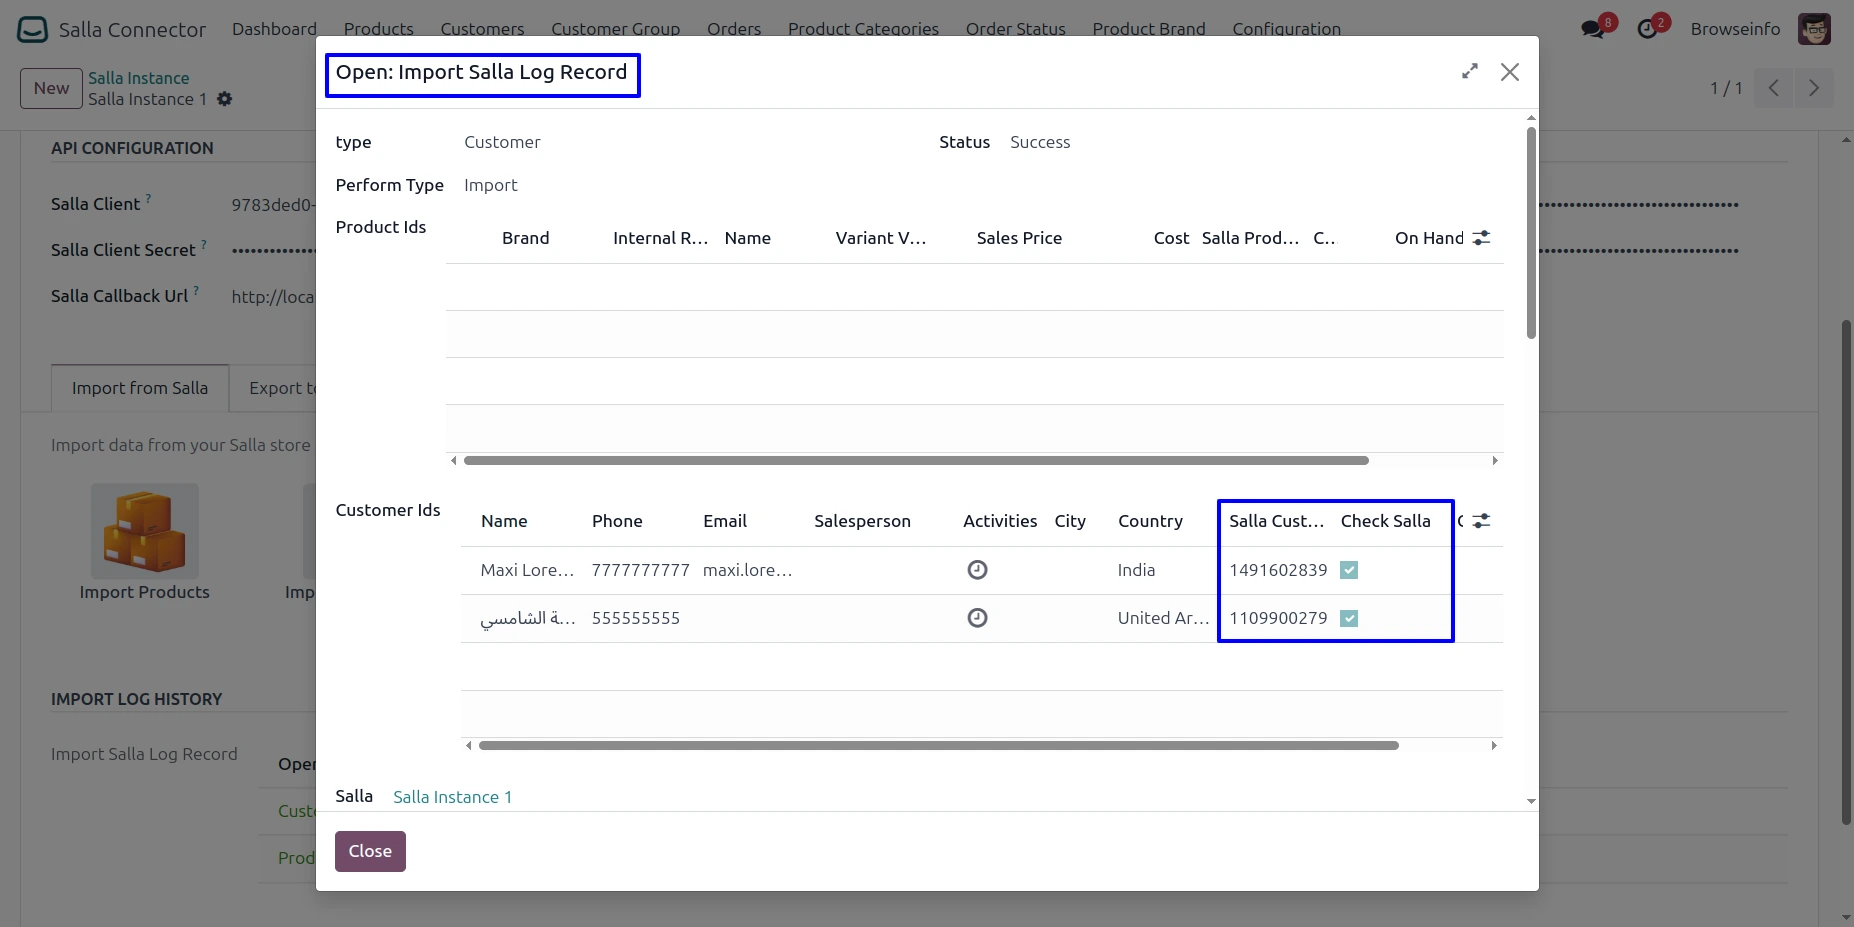
Task: Expand the dialog to full screen
Action: (x=1469, y=72)
